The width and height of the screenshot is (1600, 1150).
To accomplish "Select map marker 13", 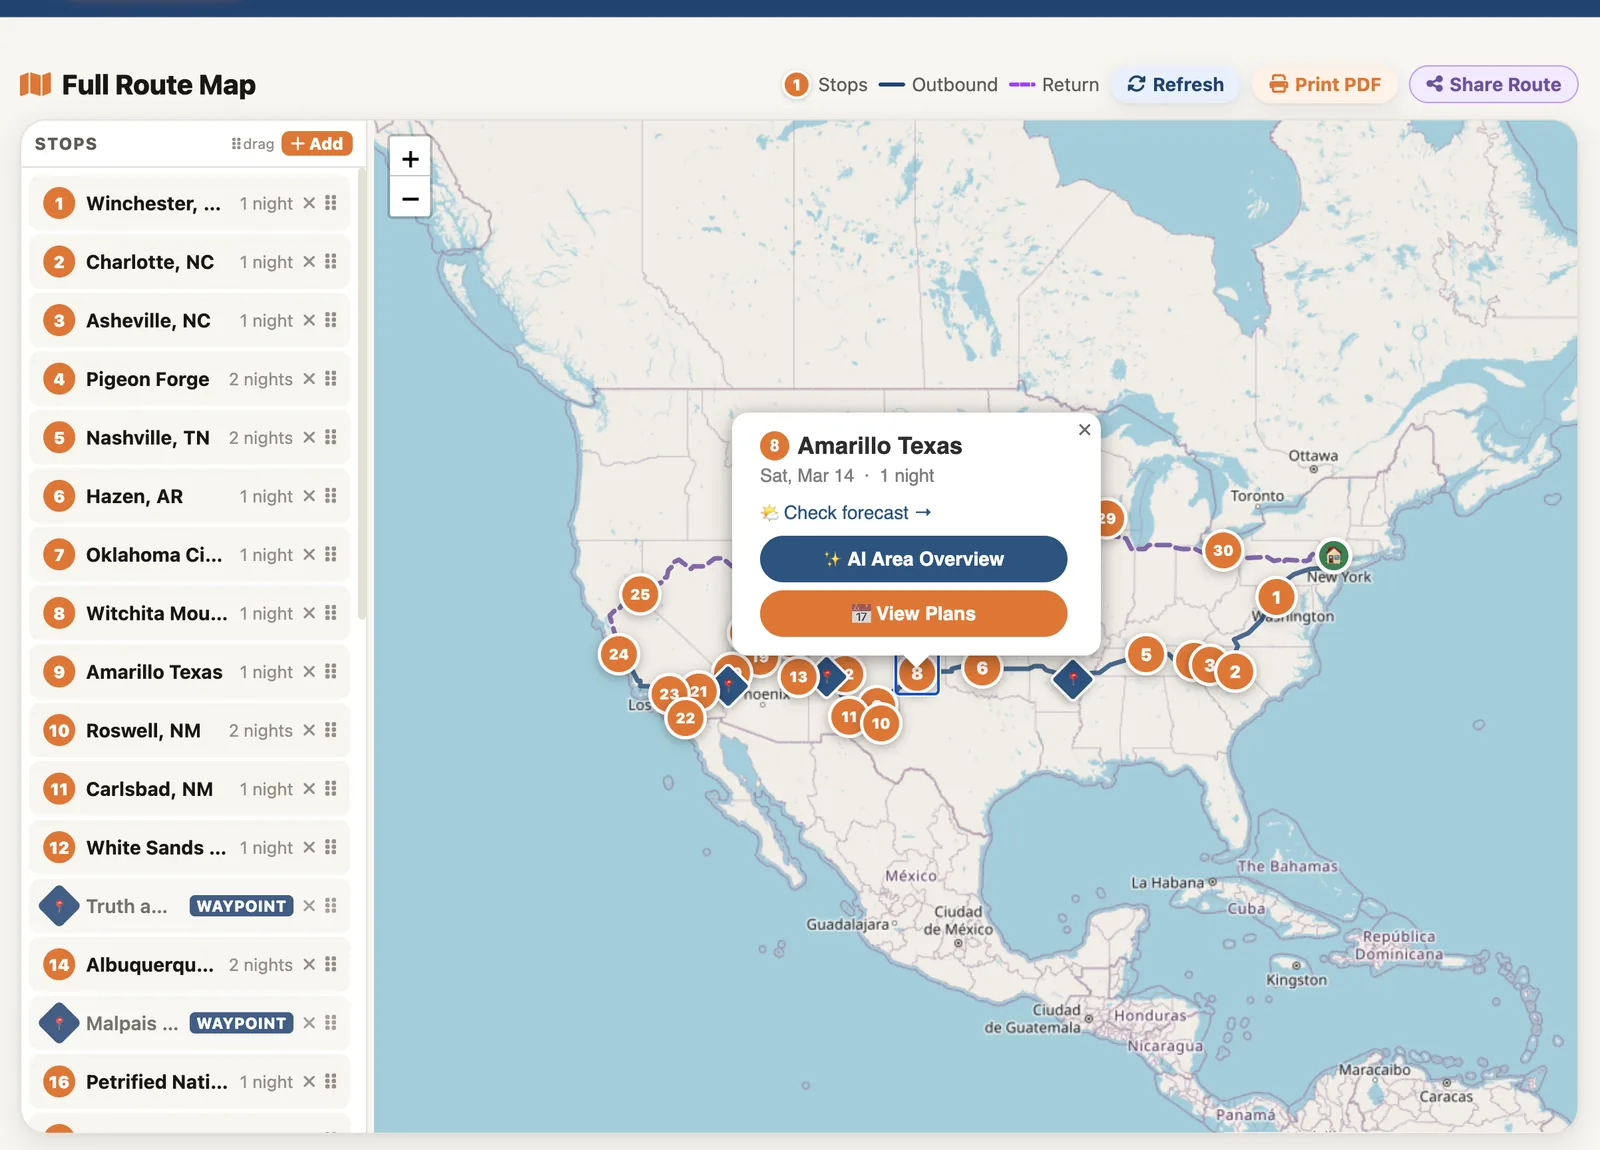I will click(798, 677).
